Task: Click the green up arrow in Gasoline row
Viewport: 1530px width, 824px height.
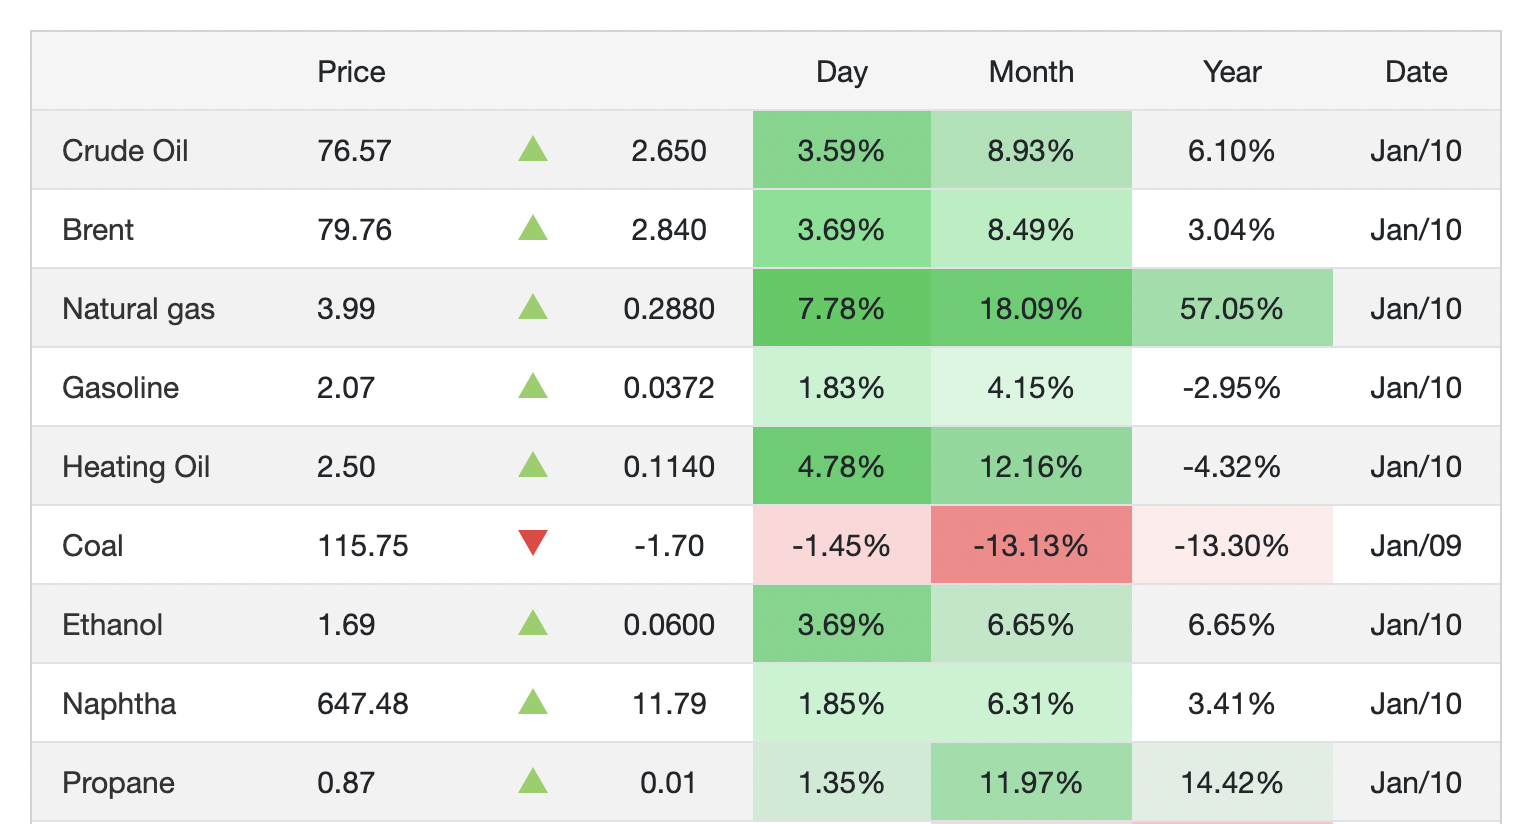Action: 533,387
